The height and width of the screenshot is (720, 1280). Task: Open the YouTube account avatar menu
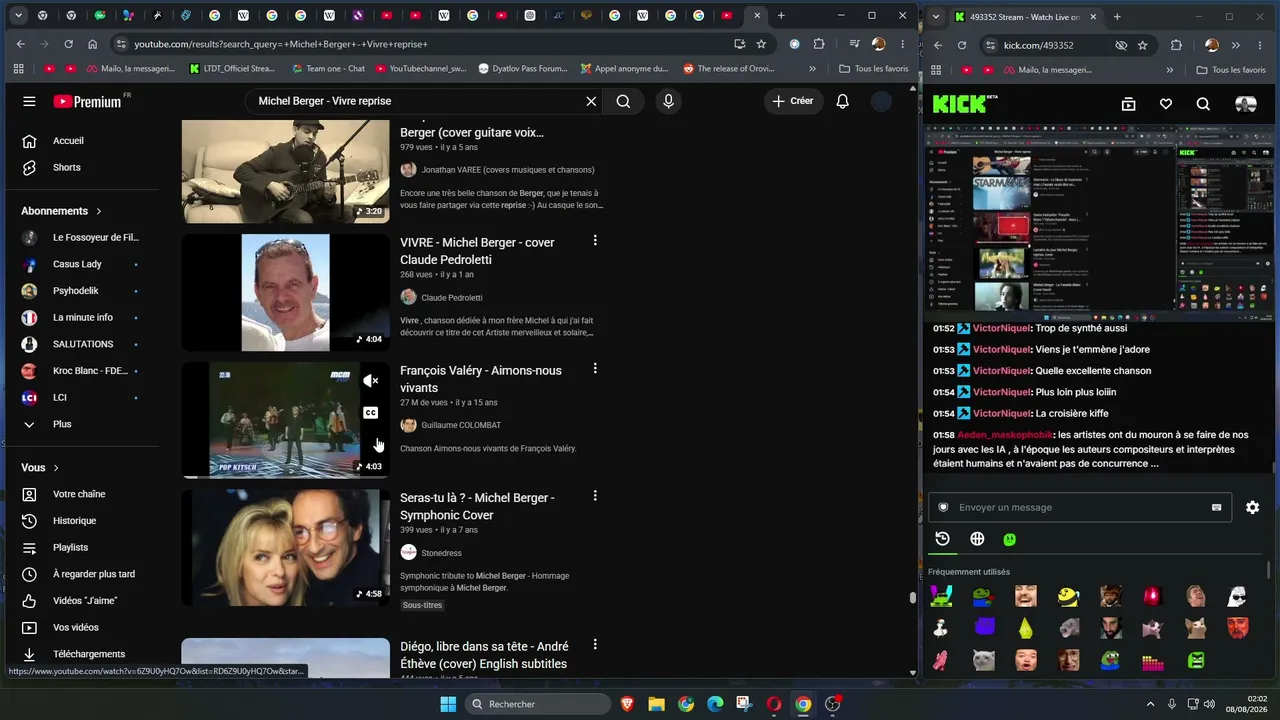pyautogui.click(x=881, y=101)
